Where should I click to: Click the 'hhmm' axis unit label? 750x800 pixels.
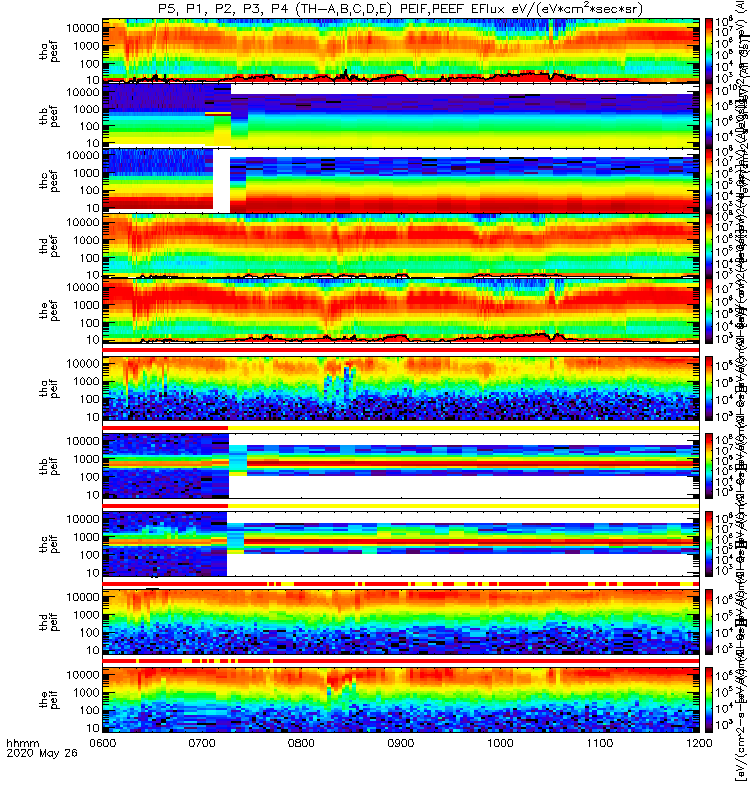click(x=23, y=743)
